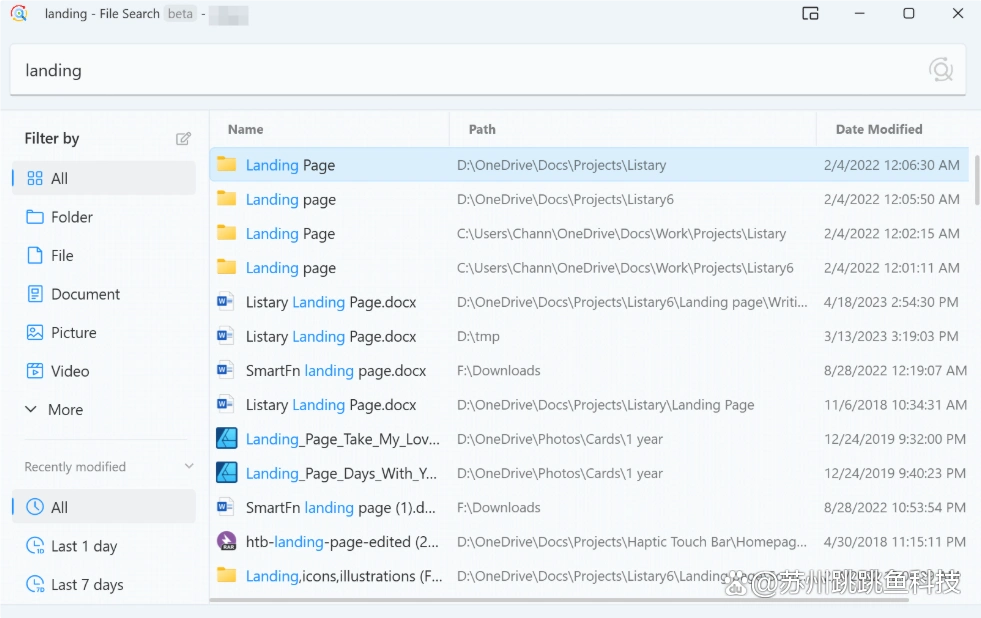This screenshot has width=981, height=618.
Task: Click folder icon of Landing Page in D:\...\Listary
Action: coord(226,165)
